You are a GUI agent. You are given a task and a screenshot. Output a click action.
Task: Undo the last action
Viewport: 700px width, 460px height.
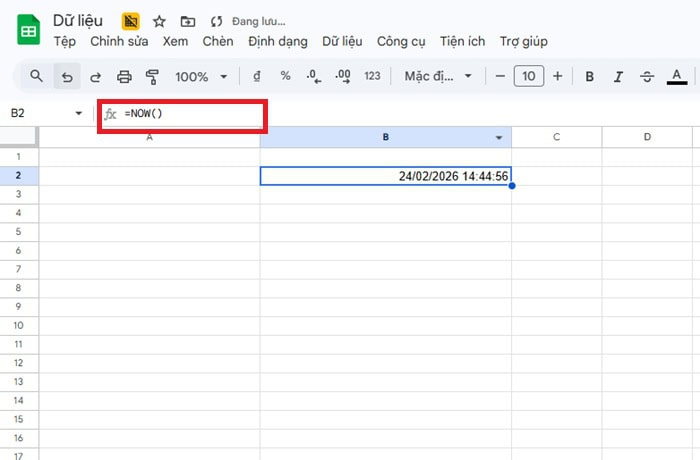tap(66, 76)
